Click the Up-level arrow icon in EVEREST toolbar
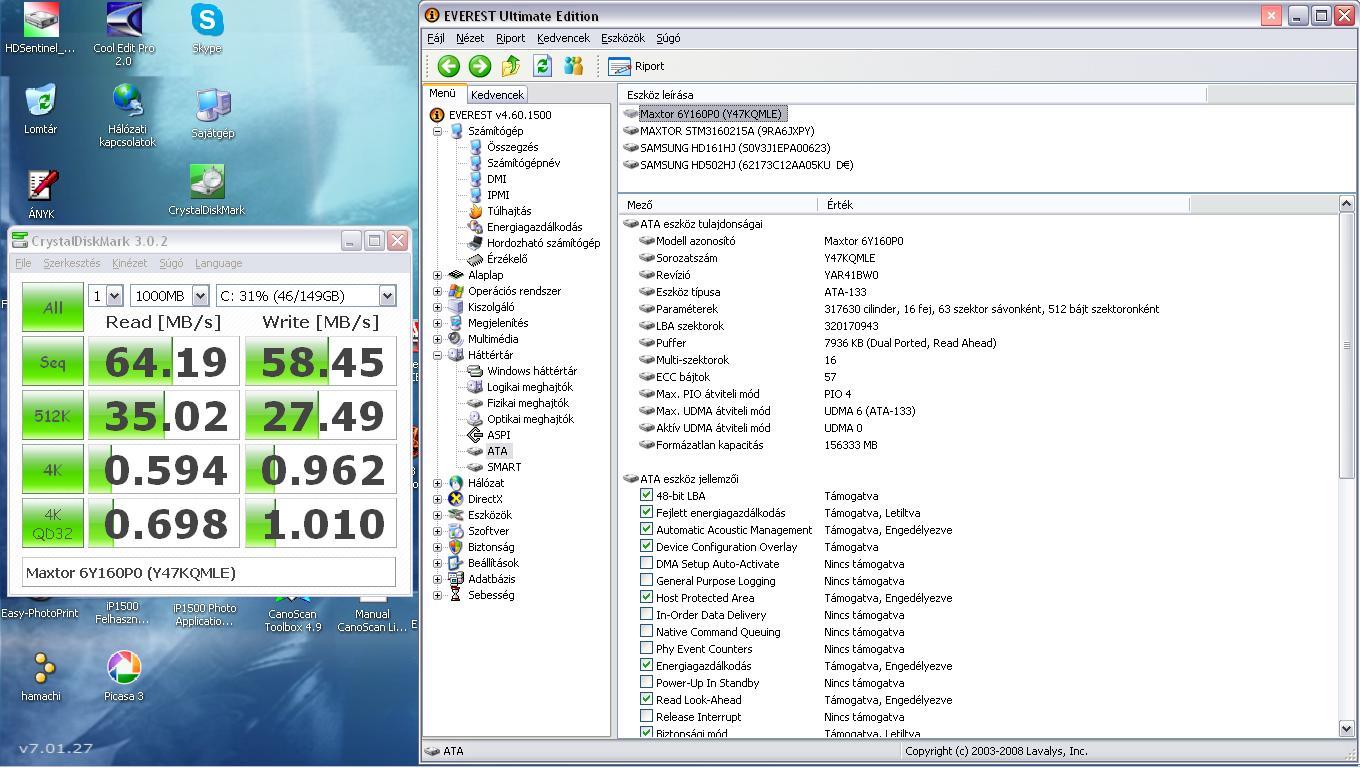 point(511,66)
